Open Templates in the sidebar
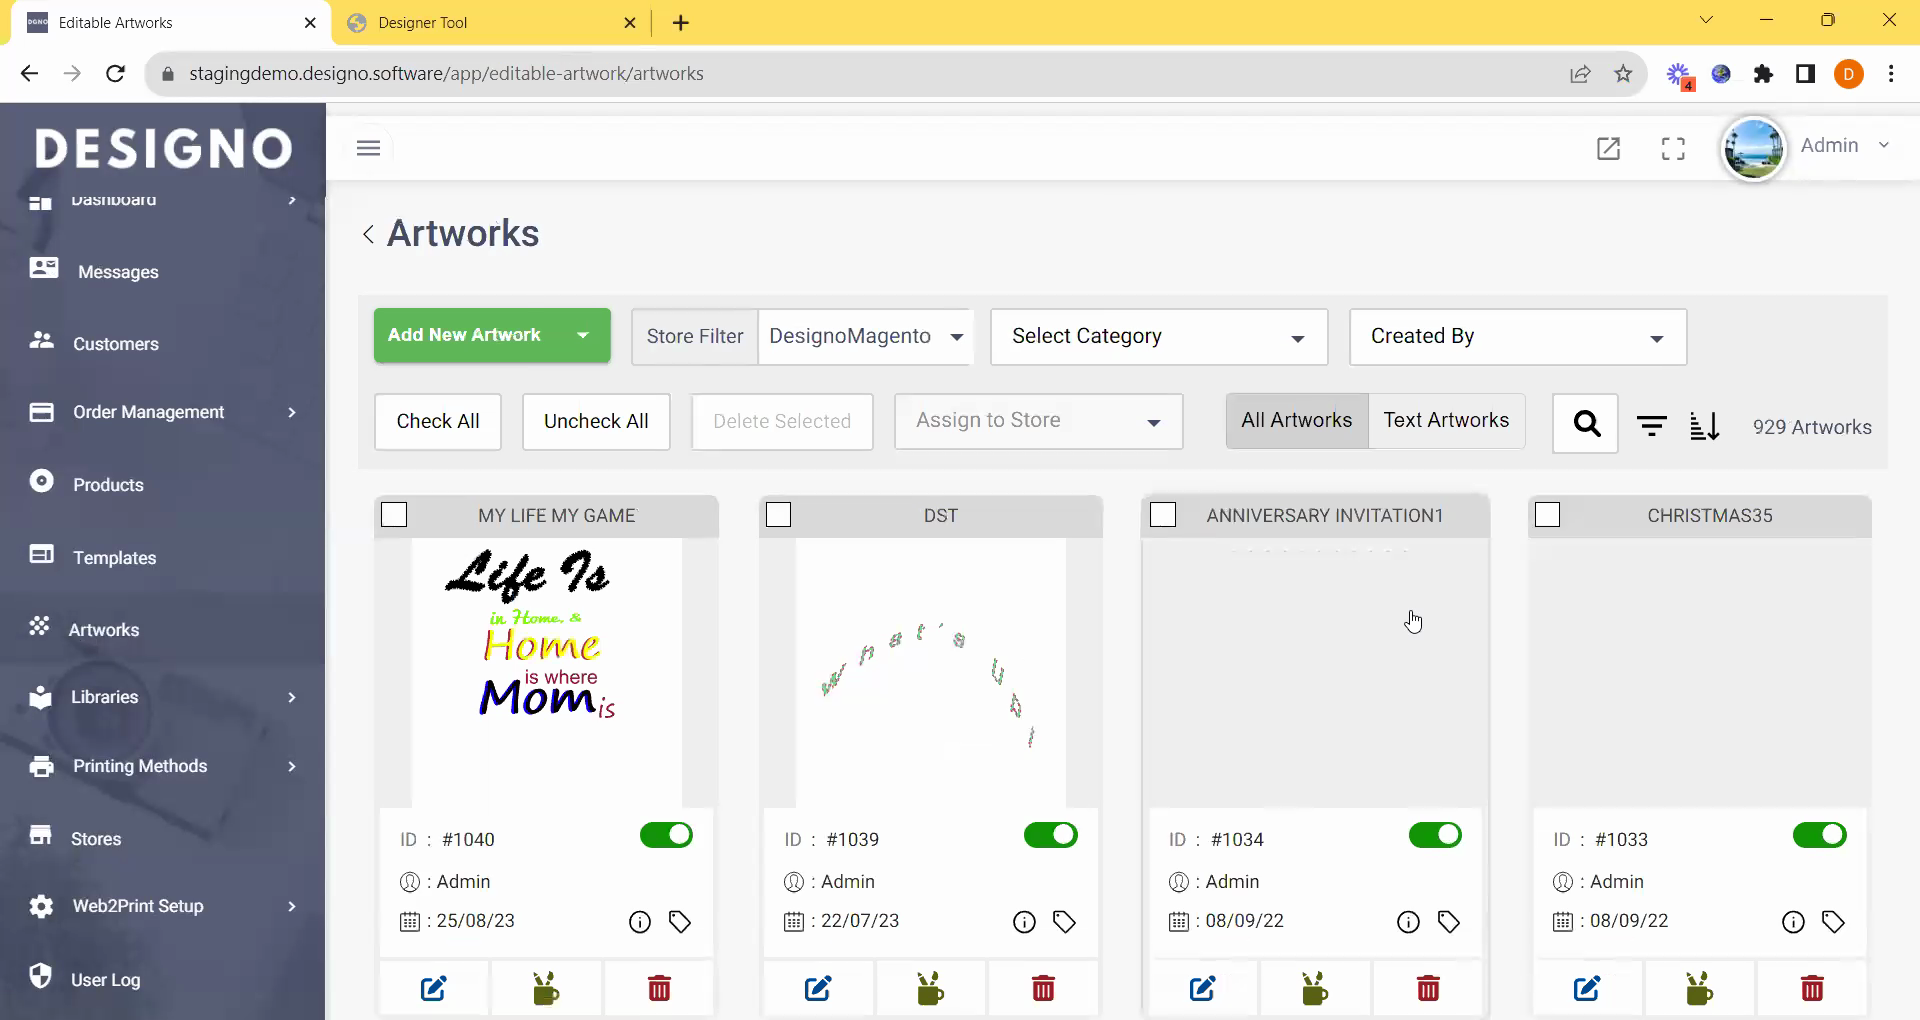The height and width of the screenshot is (1020, 1920). tap(114, 558)
